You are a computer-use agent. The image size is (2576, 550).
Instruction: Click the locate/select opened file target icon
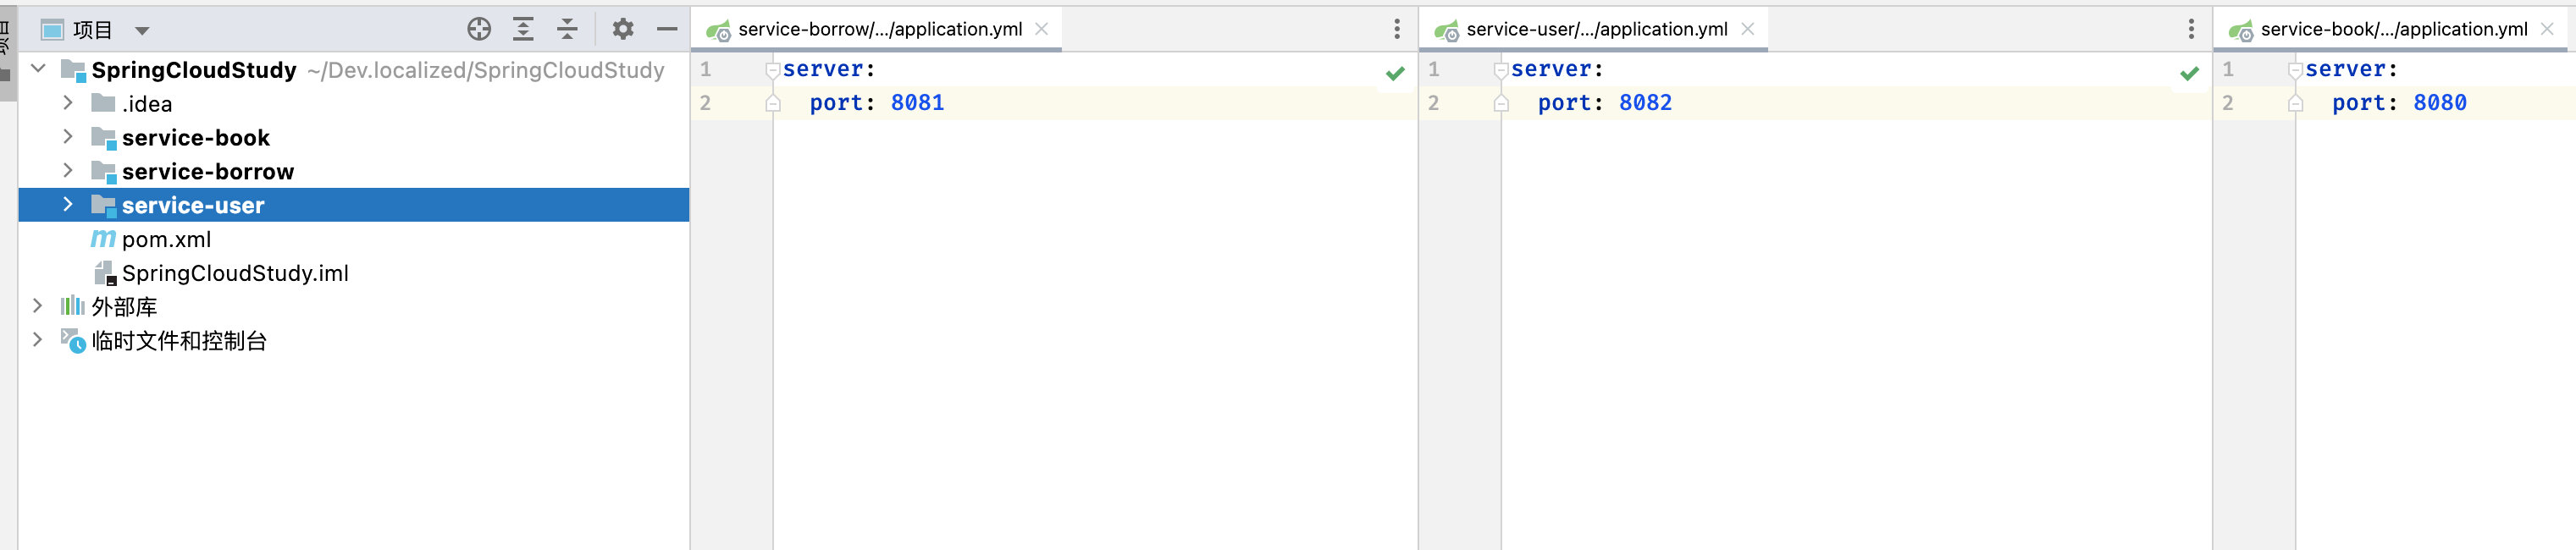479,29
